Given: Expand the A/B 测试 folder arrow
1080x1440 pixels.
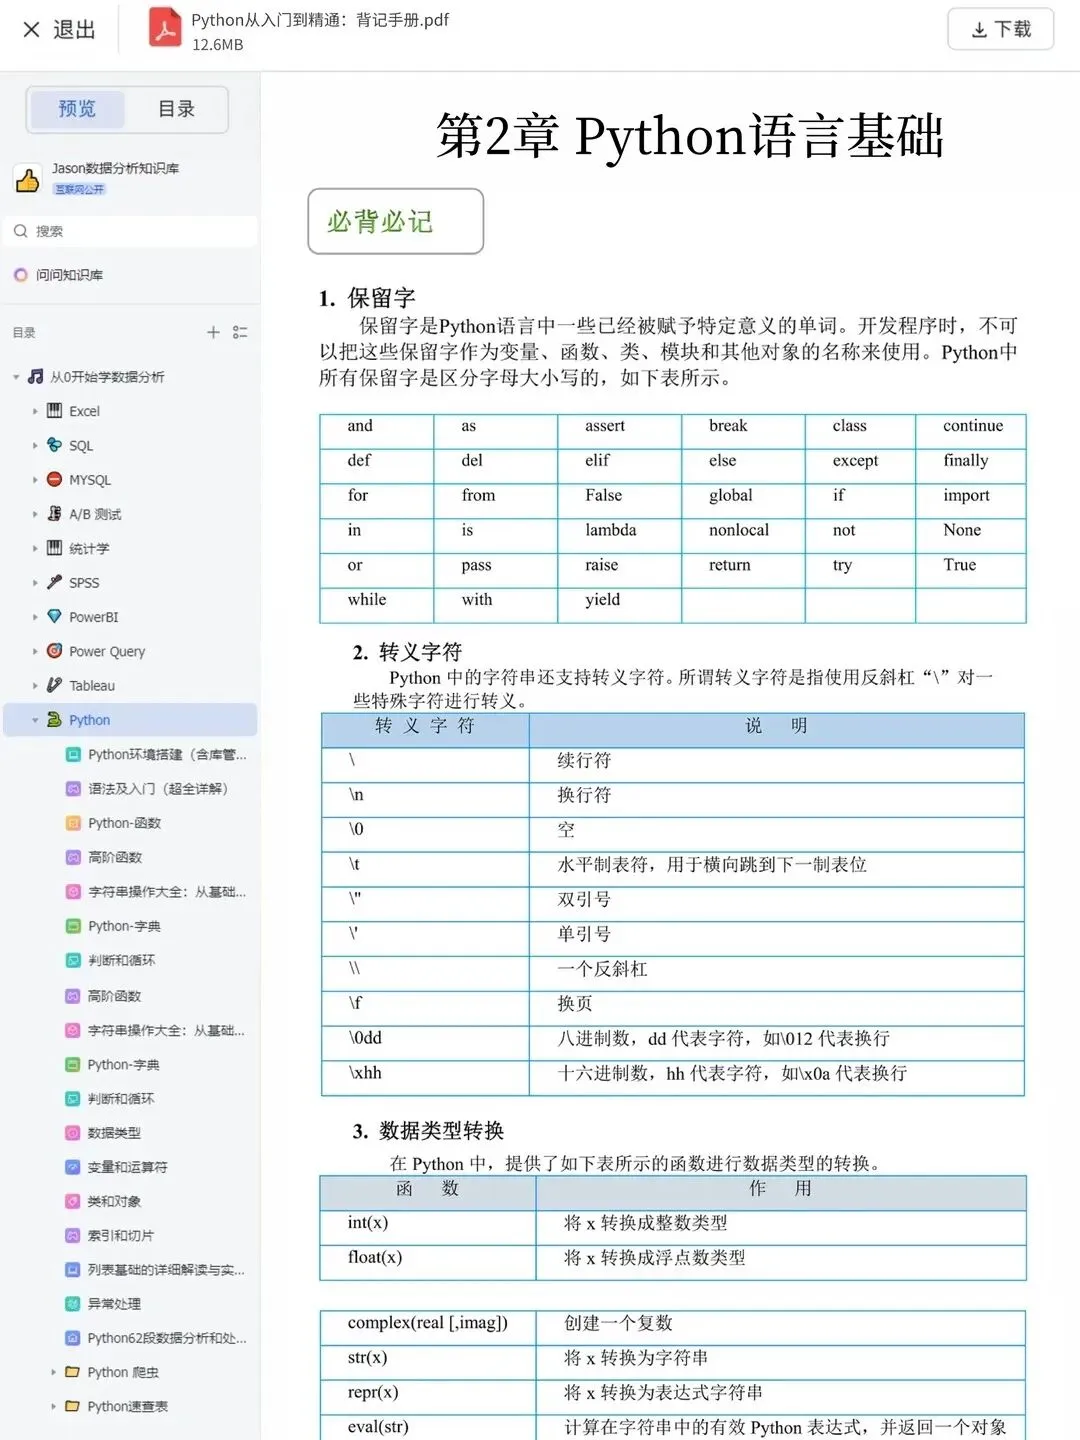Looking at the screenshot, I should pos(35,514).
